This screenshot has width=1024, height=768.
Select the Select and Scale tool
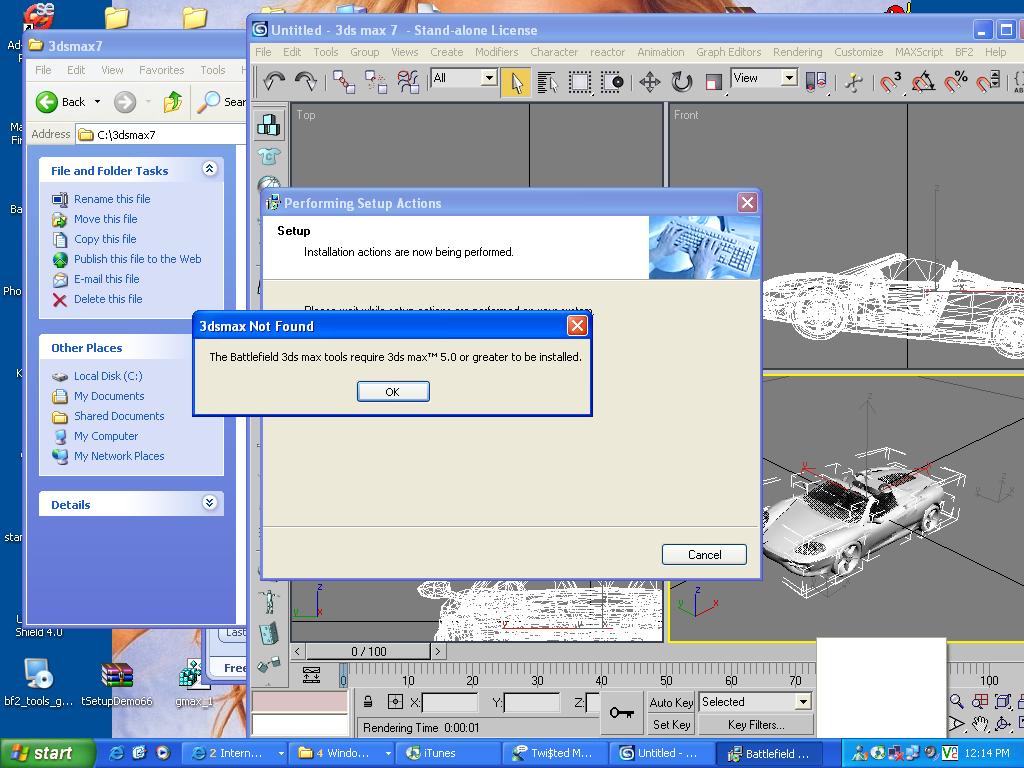pos(714,82)
